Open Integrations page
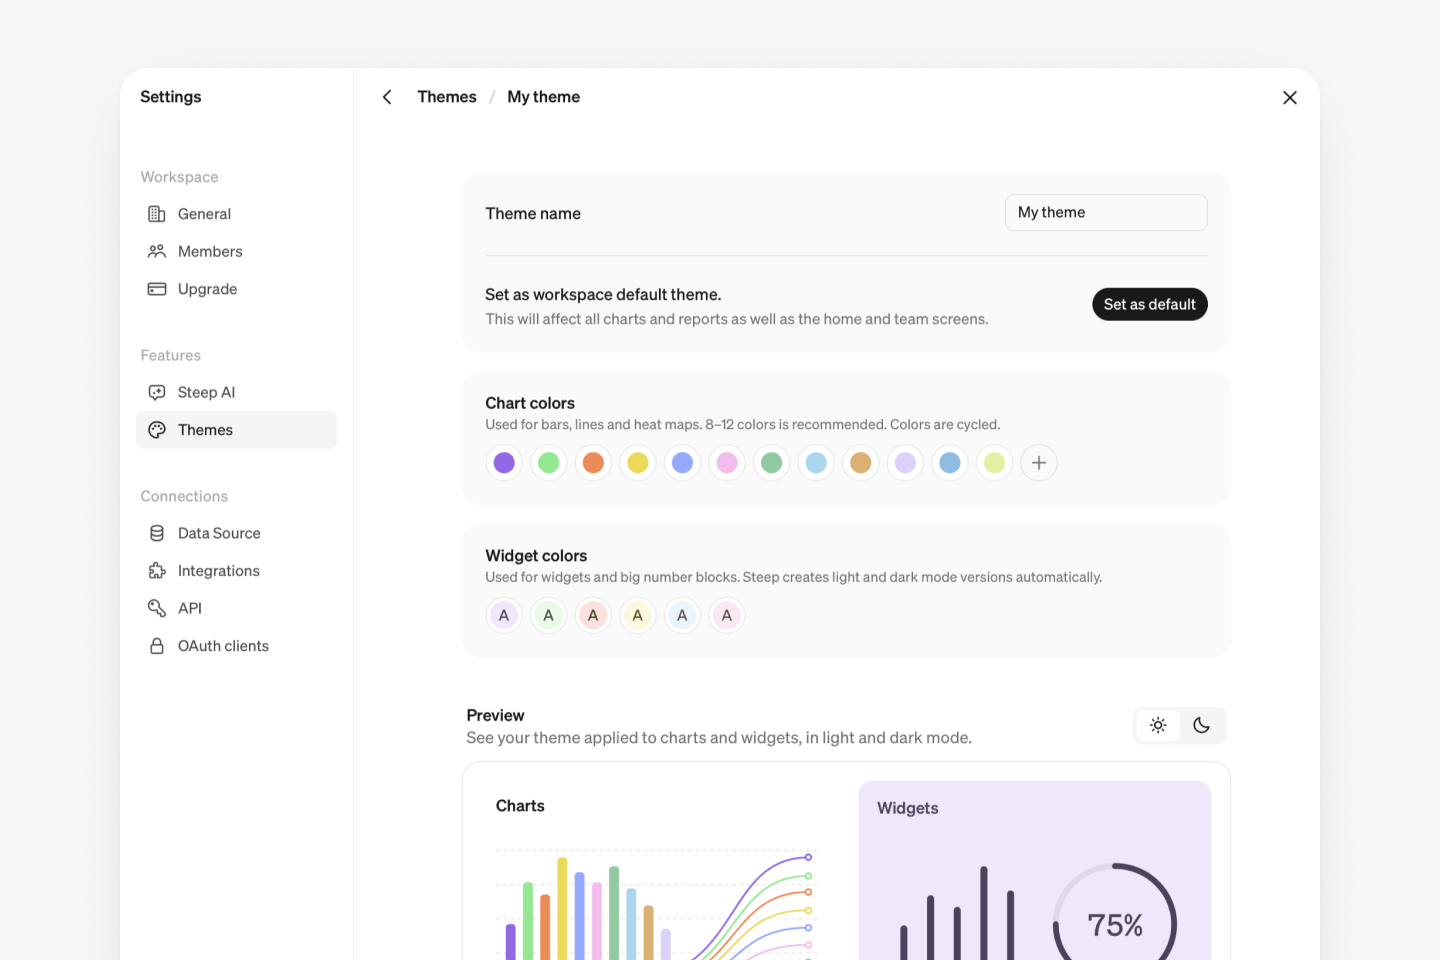This screenshot has height=960, width=1440. tap(236, 571)
